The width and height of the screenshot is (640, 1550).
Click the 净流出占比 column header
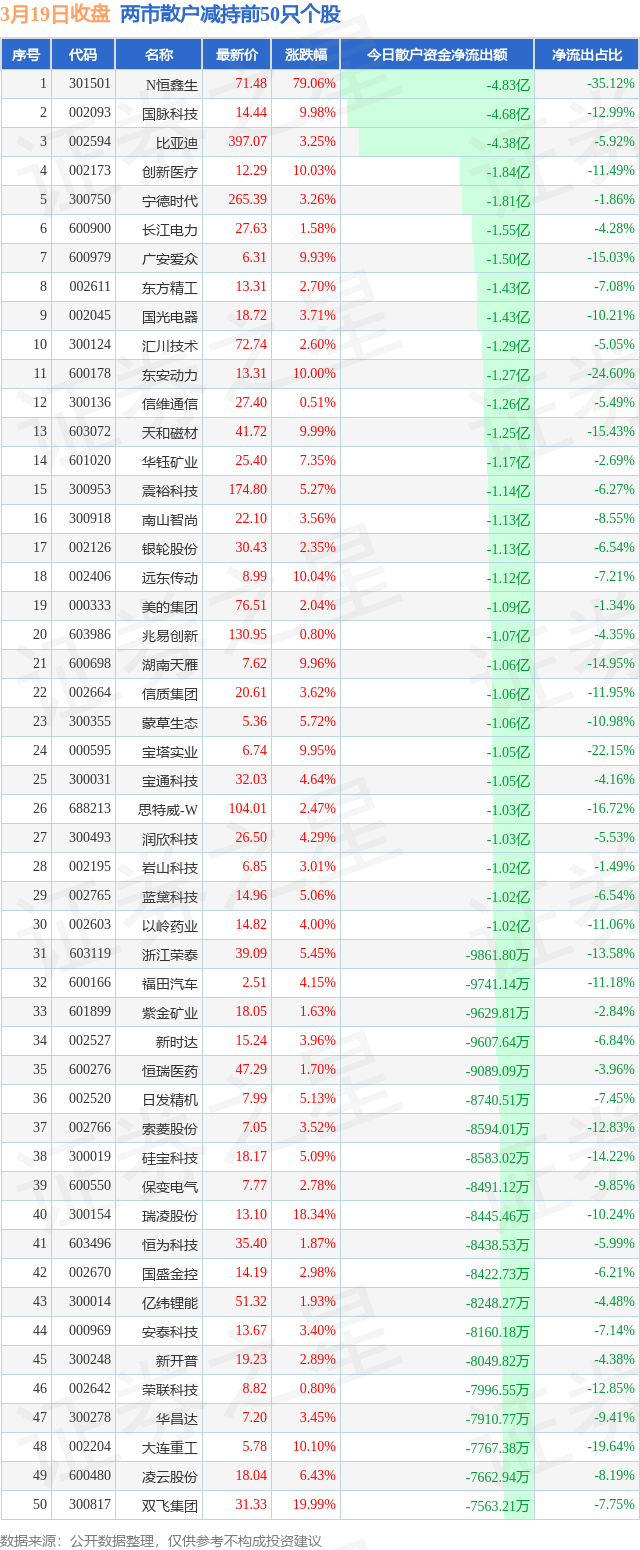(587, 55)
